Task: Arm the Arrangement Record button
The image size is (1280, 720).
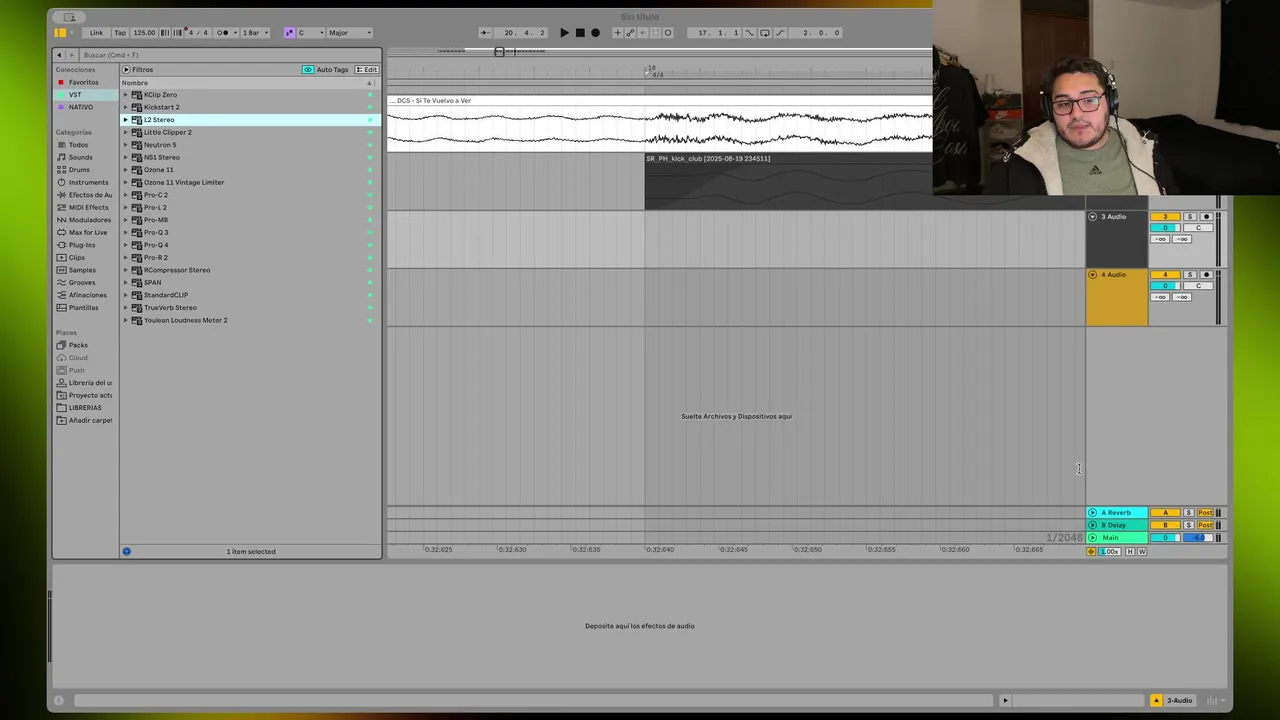Action: (595, 33)
